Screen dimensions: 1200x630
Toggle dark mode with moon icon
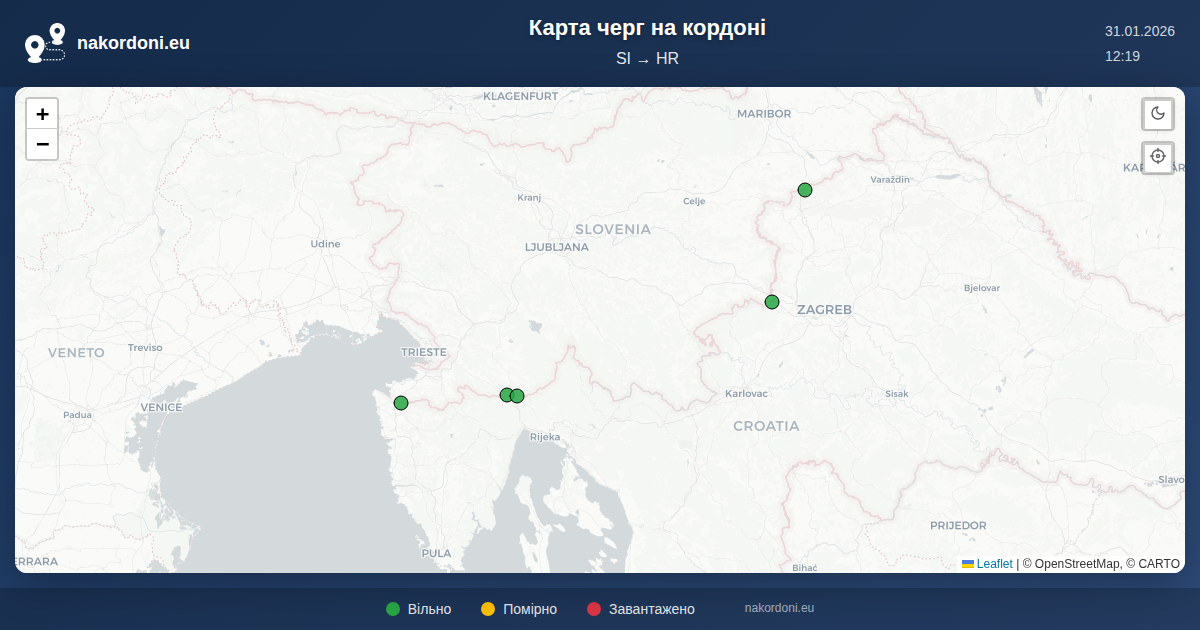click(x=1158, y=113)
